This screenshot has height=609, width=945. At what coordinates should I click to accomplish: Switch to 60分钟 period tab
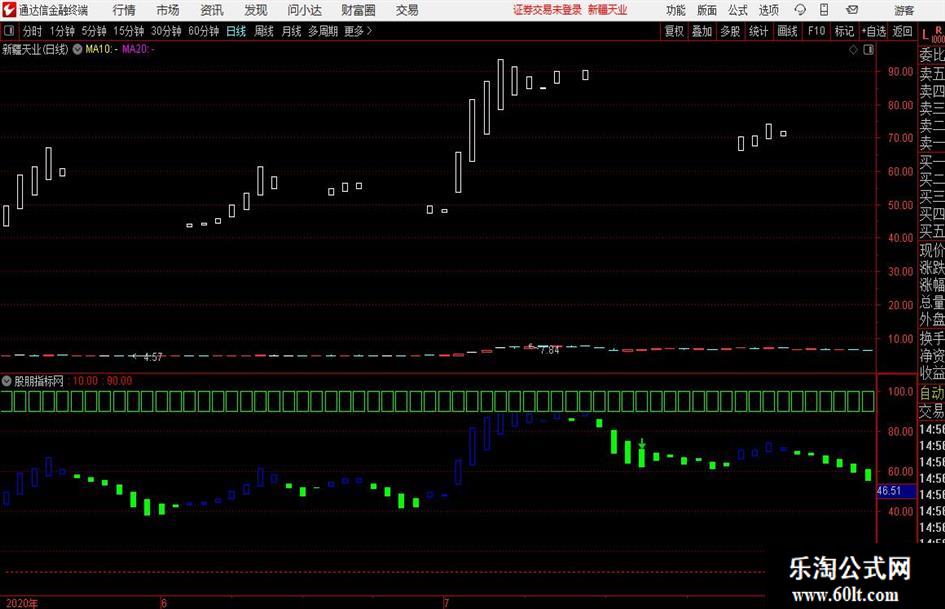pos(203,31)
